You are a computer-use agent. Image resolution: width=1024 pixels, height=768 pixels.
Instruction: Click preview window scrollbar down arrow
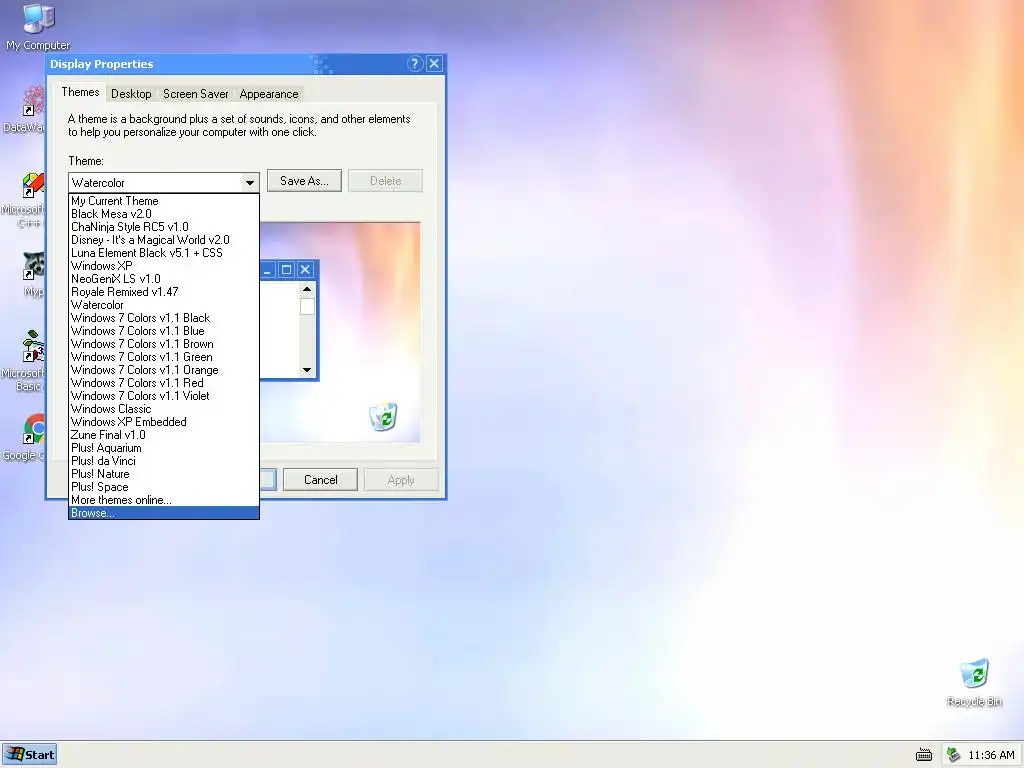pyautogui.click(x=307, y=370)
